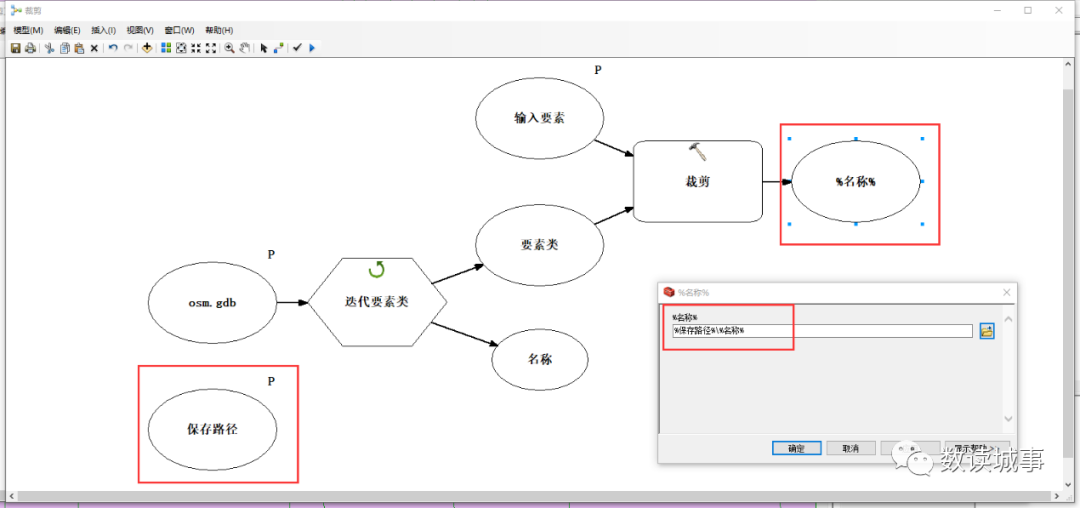Click the folder browse icon in the dialog
Screen dimensions: 1080x508
coord(987,331)
